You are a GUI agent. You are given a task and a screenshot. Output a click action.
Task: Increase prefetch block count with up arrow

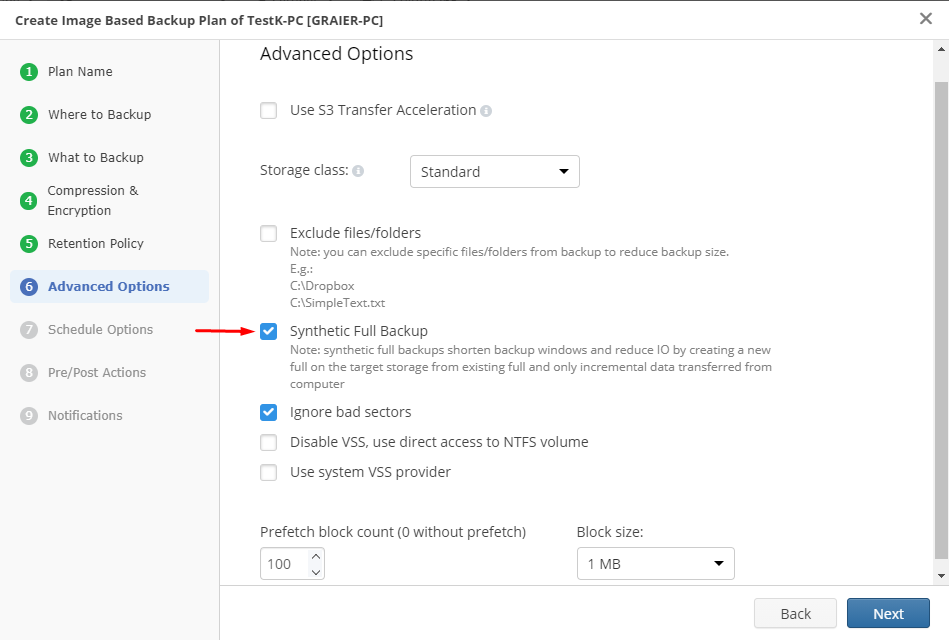pyautogui.click(x=317, y=557)
